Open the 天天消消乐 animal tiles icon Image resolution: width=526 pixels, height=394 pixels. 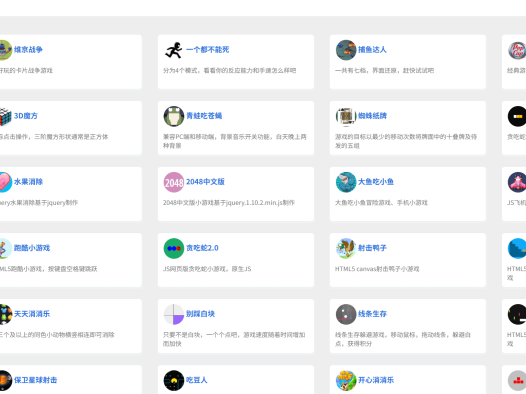[5, 314]
